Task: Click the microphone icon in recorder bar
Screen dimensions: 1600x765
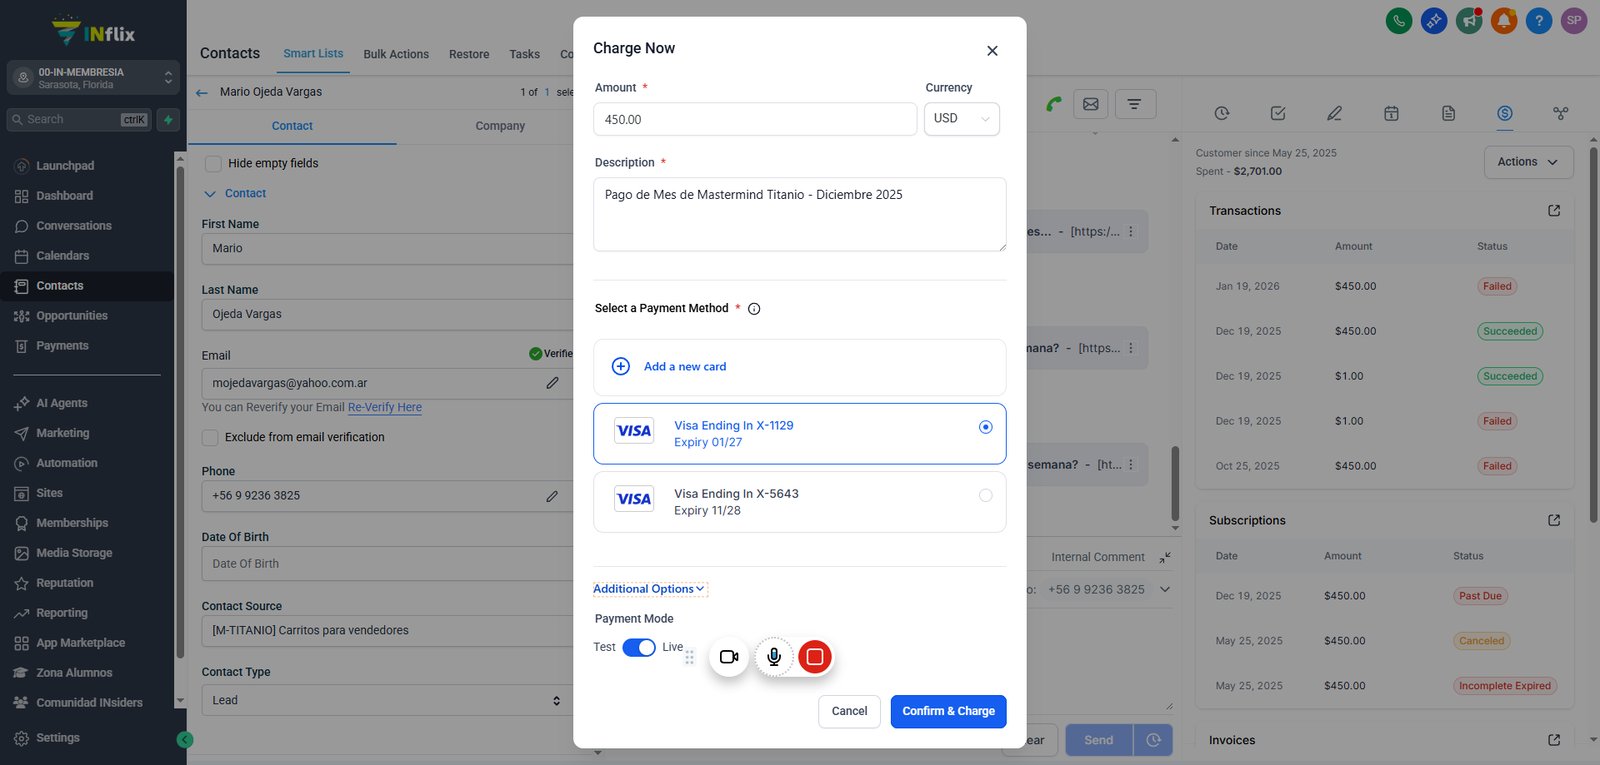Action: tap(773, 657)
